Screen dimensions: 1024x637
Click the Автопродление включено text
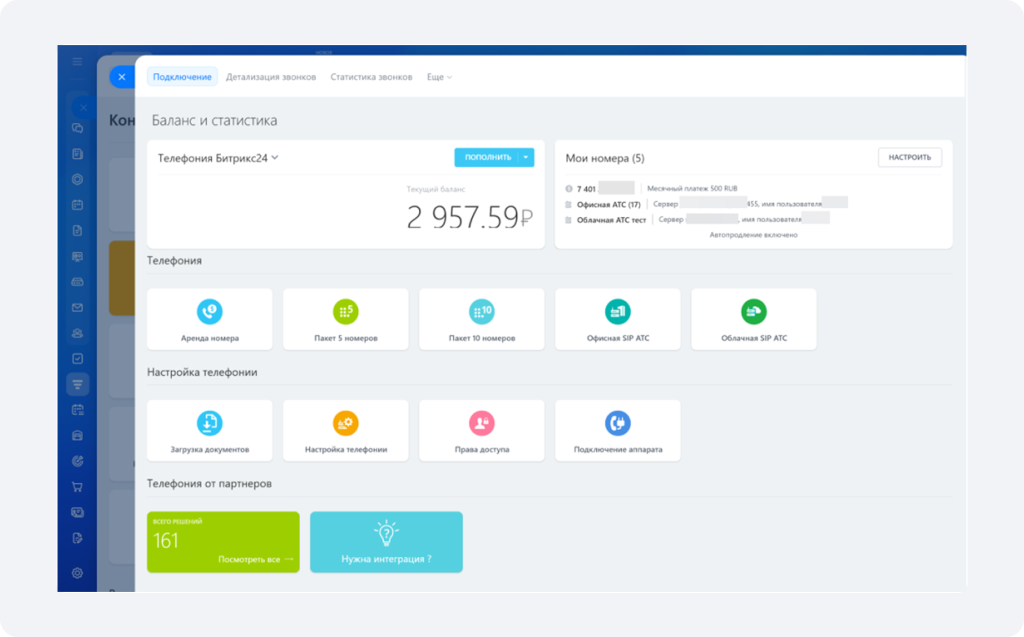coord(753,235)
